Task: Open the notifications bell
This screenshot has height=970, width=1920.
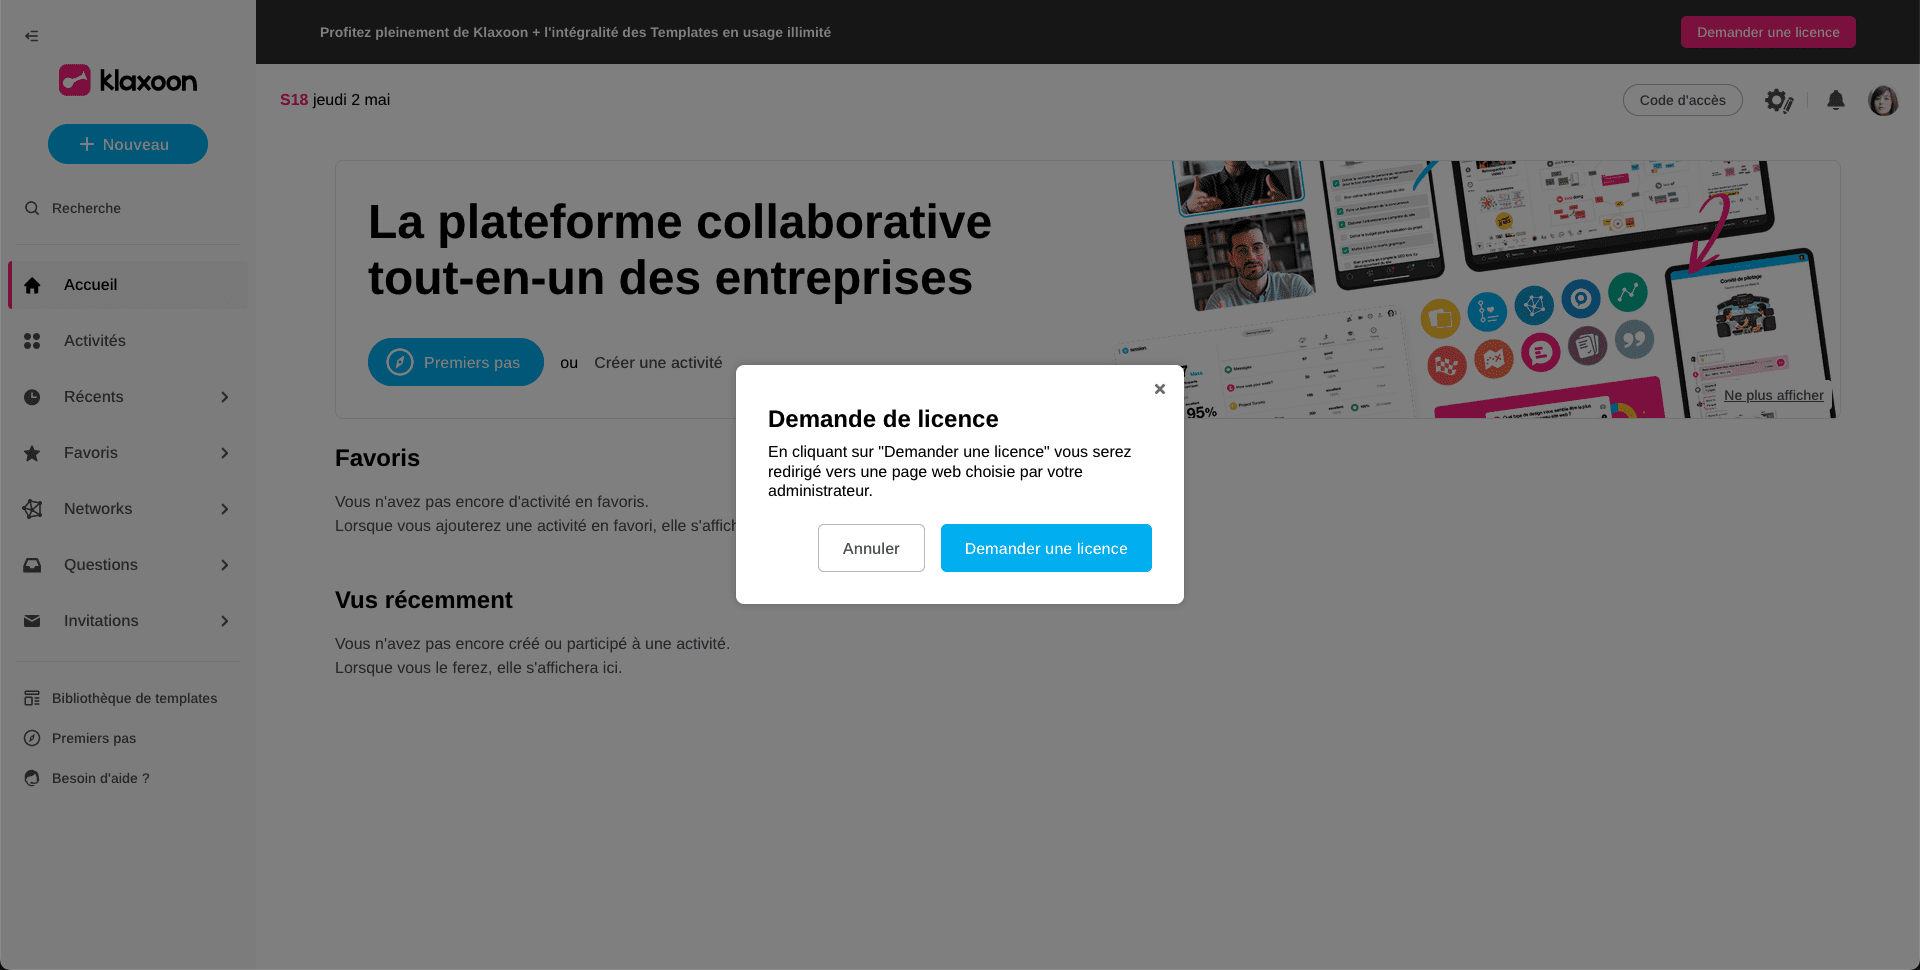Action: coord(1835,100)
